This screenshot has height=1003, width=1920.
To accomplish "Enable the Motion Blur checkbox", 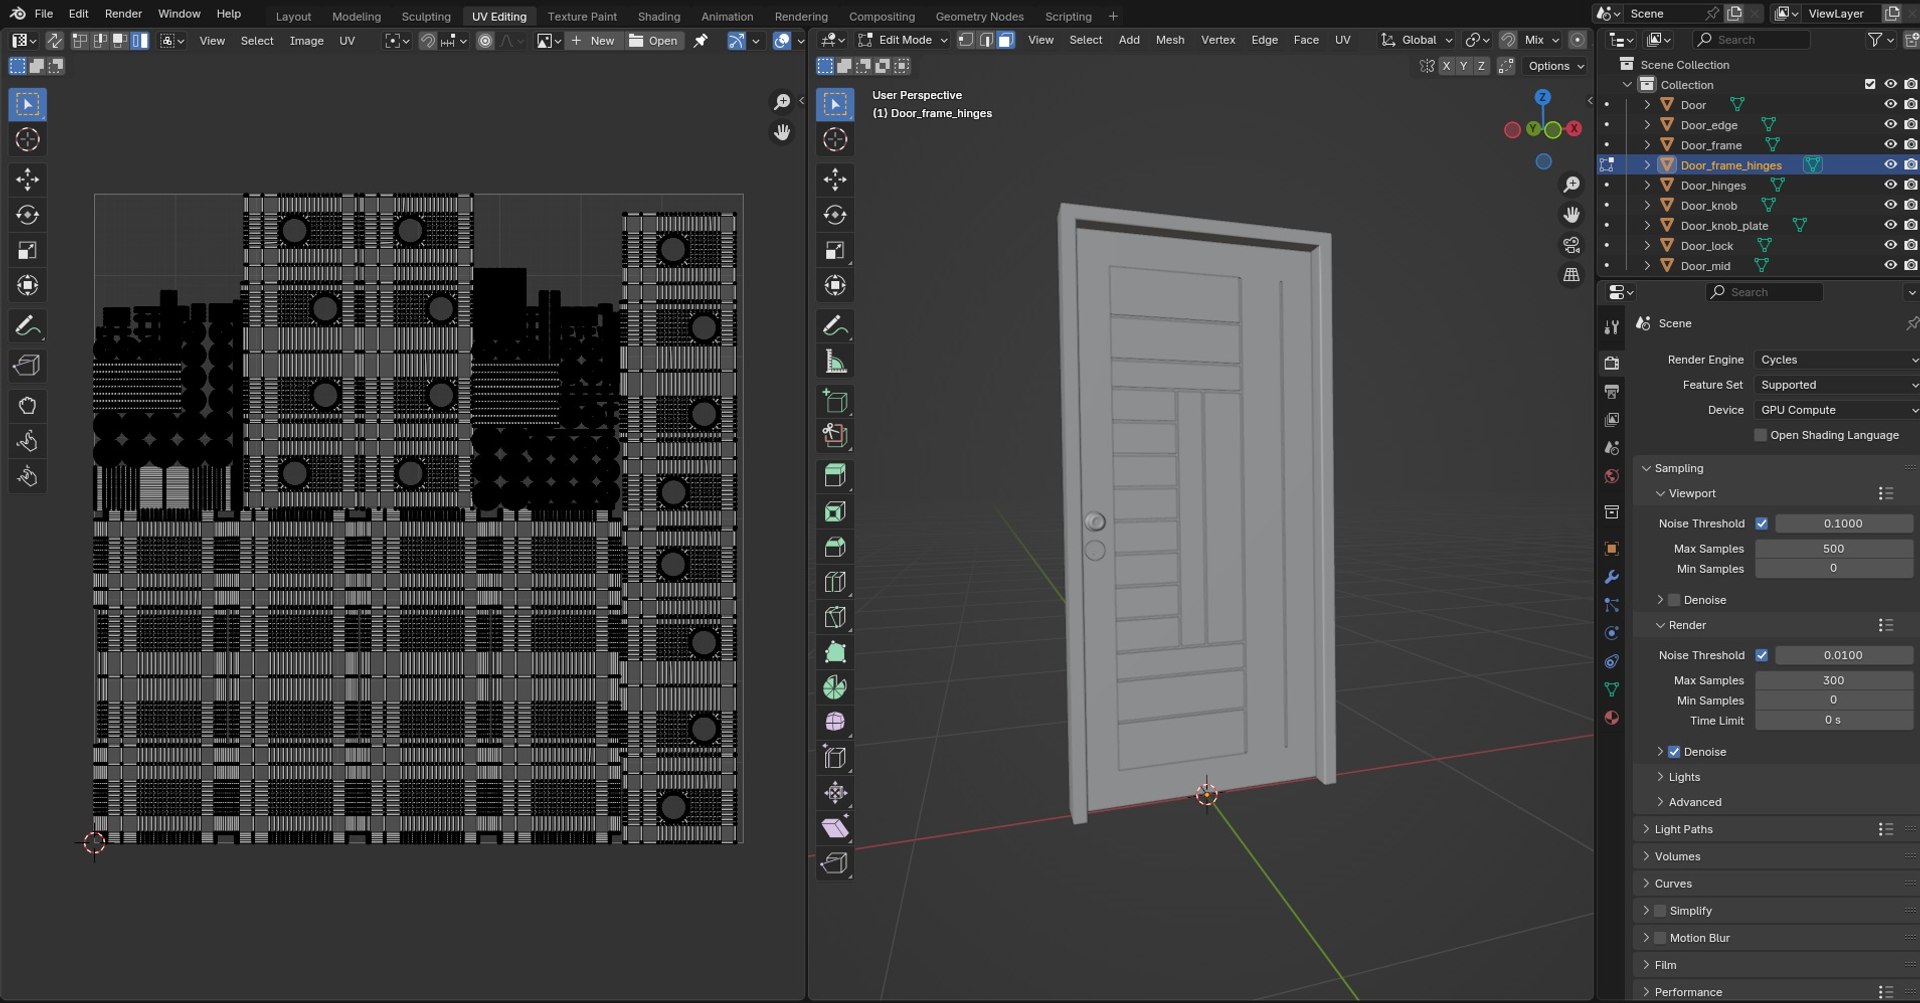I will (1660, 938).
